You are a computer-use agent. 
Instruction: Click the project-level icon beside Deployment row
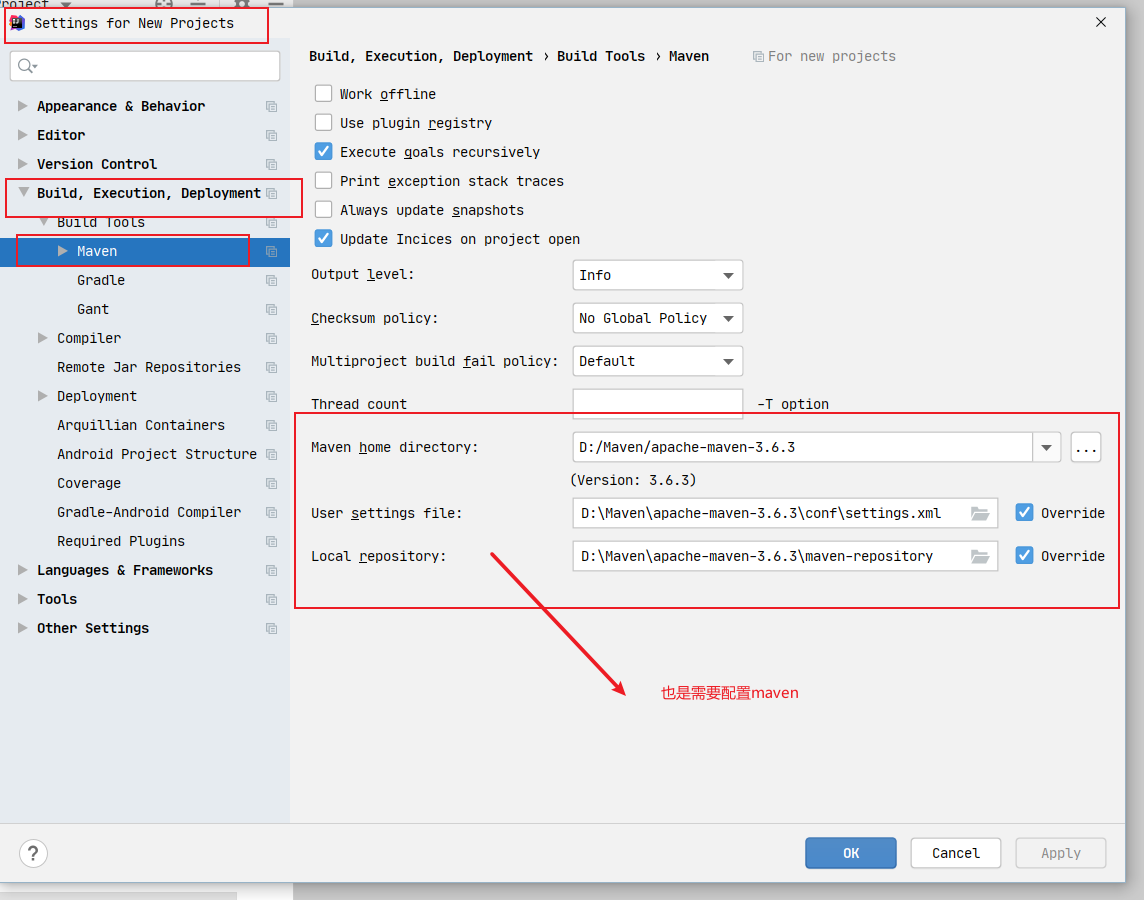271,397
